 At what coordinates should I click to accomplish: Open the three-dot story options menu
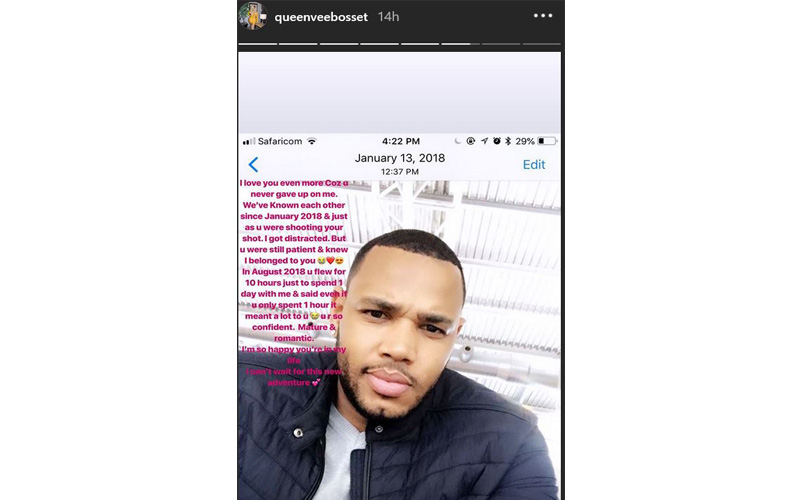[543, 16]
